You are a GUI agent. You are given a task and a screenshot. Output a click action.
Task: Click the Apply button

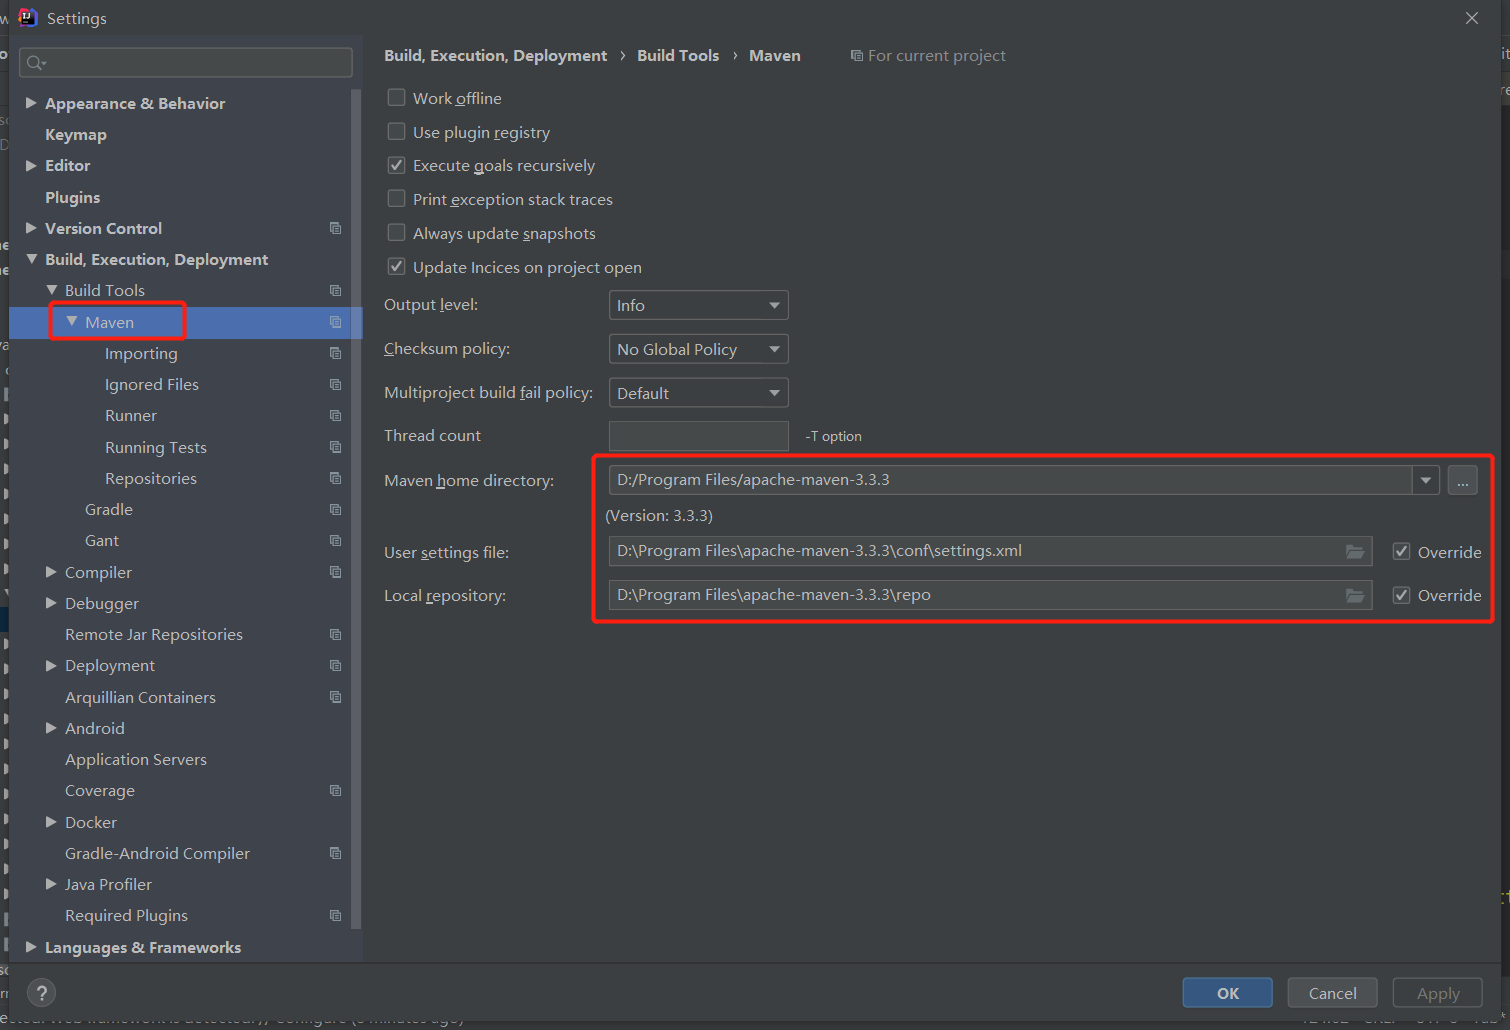tap(1438, 993)
